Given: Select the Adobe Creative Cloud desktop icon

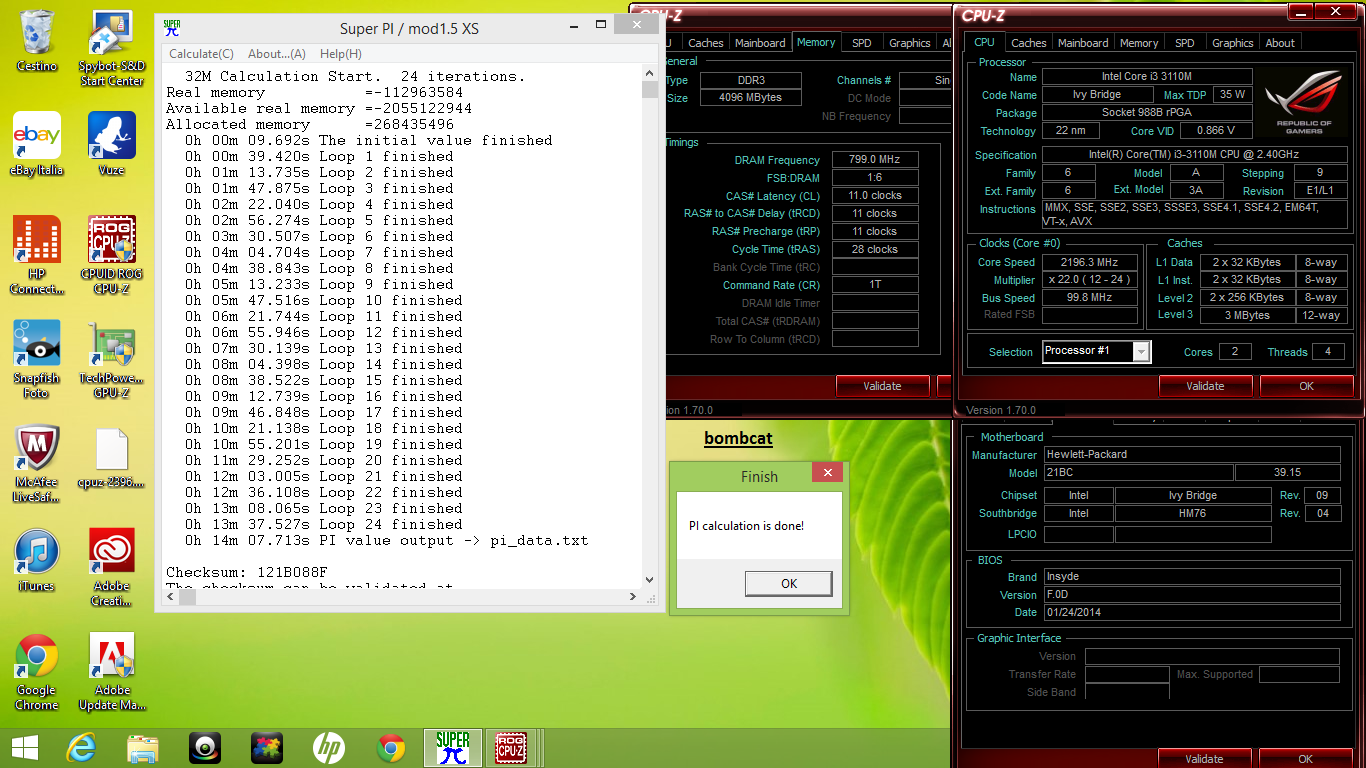Looking at the screenshot, I should [112, 568].
